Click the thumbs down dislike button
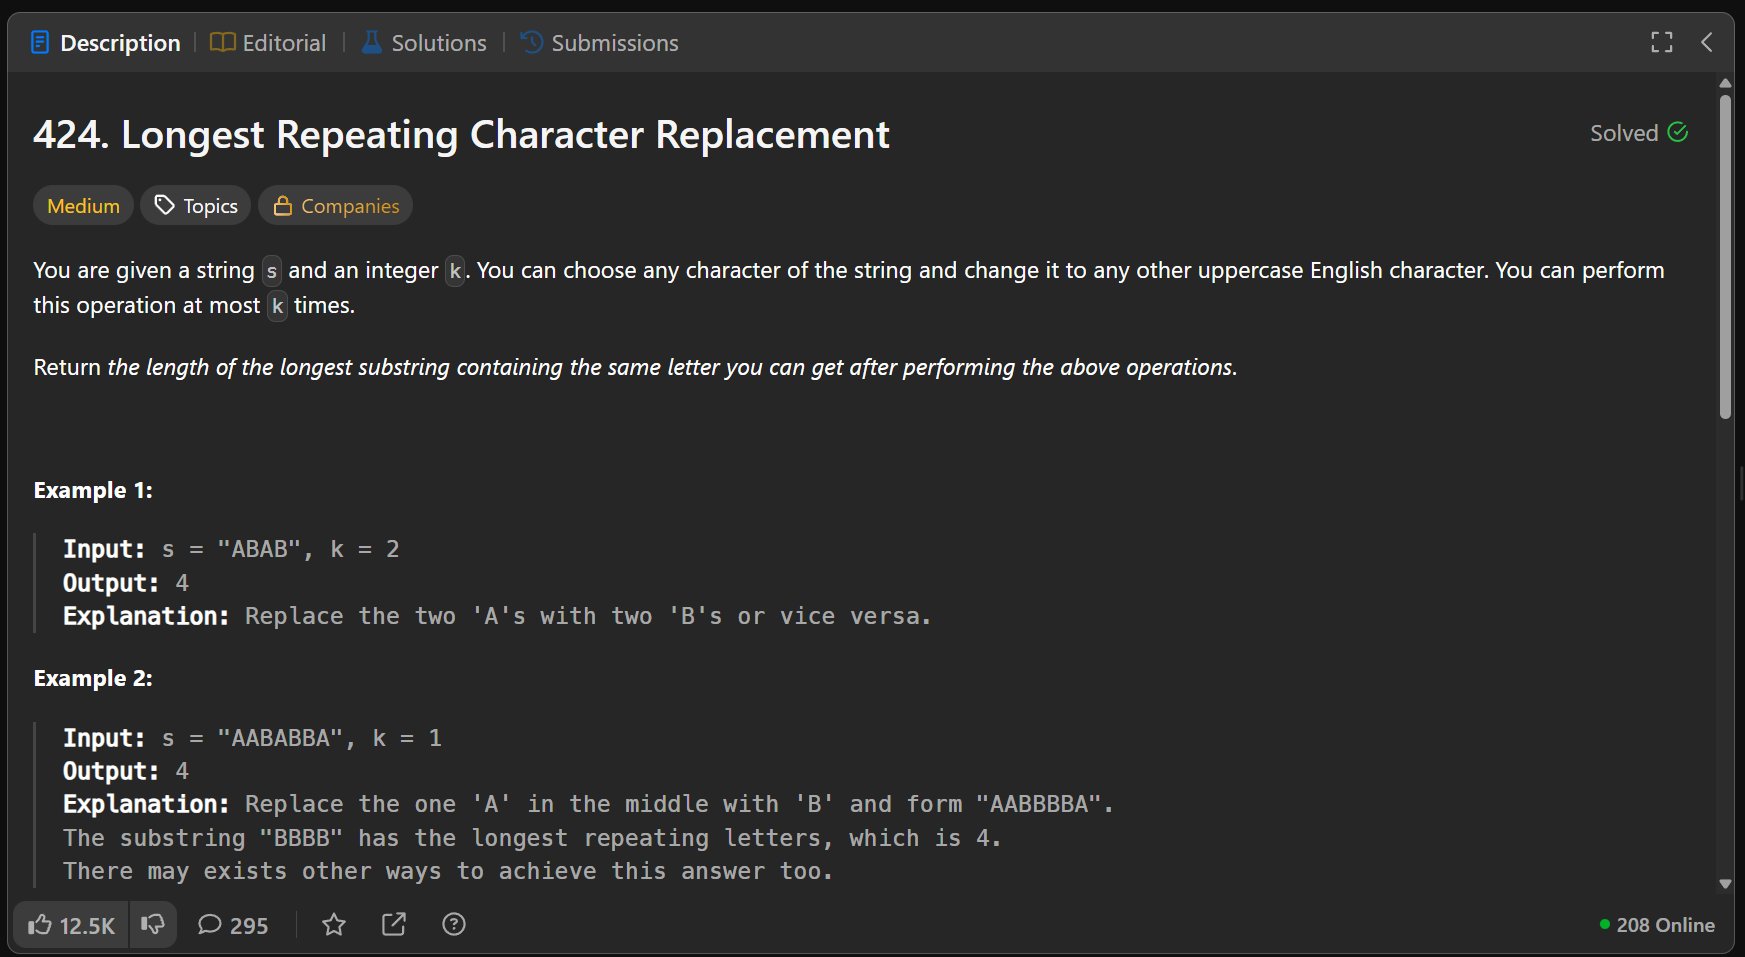 click(153, 925)
